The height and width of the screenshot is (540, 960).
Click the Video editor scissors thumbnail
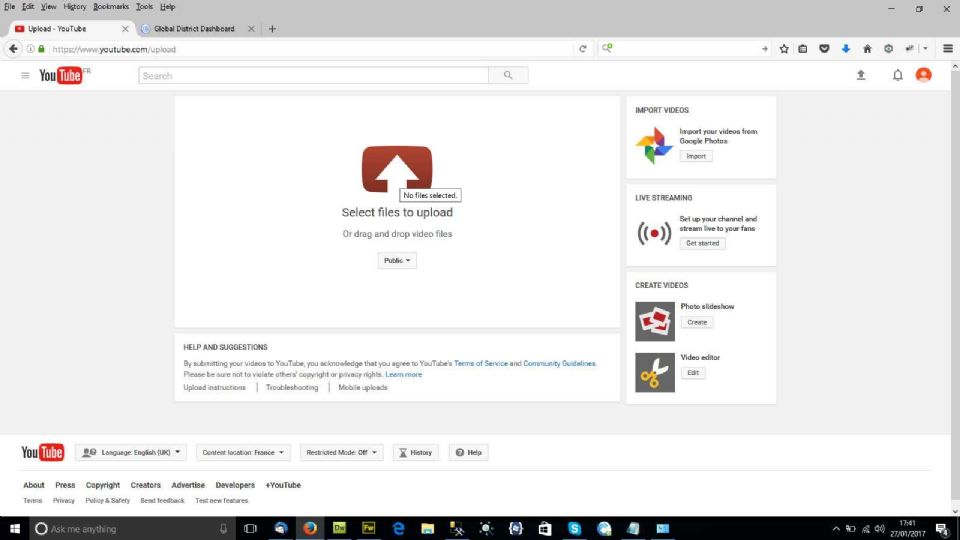click(654, 372)
